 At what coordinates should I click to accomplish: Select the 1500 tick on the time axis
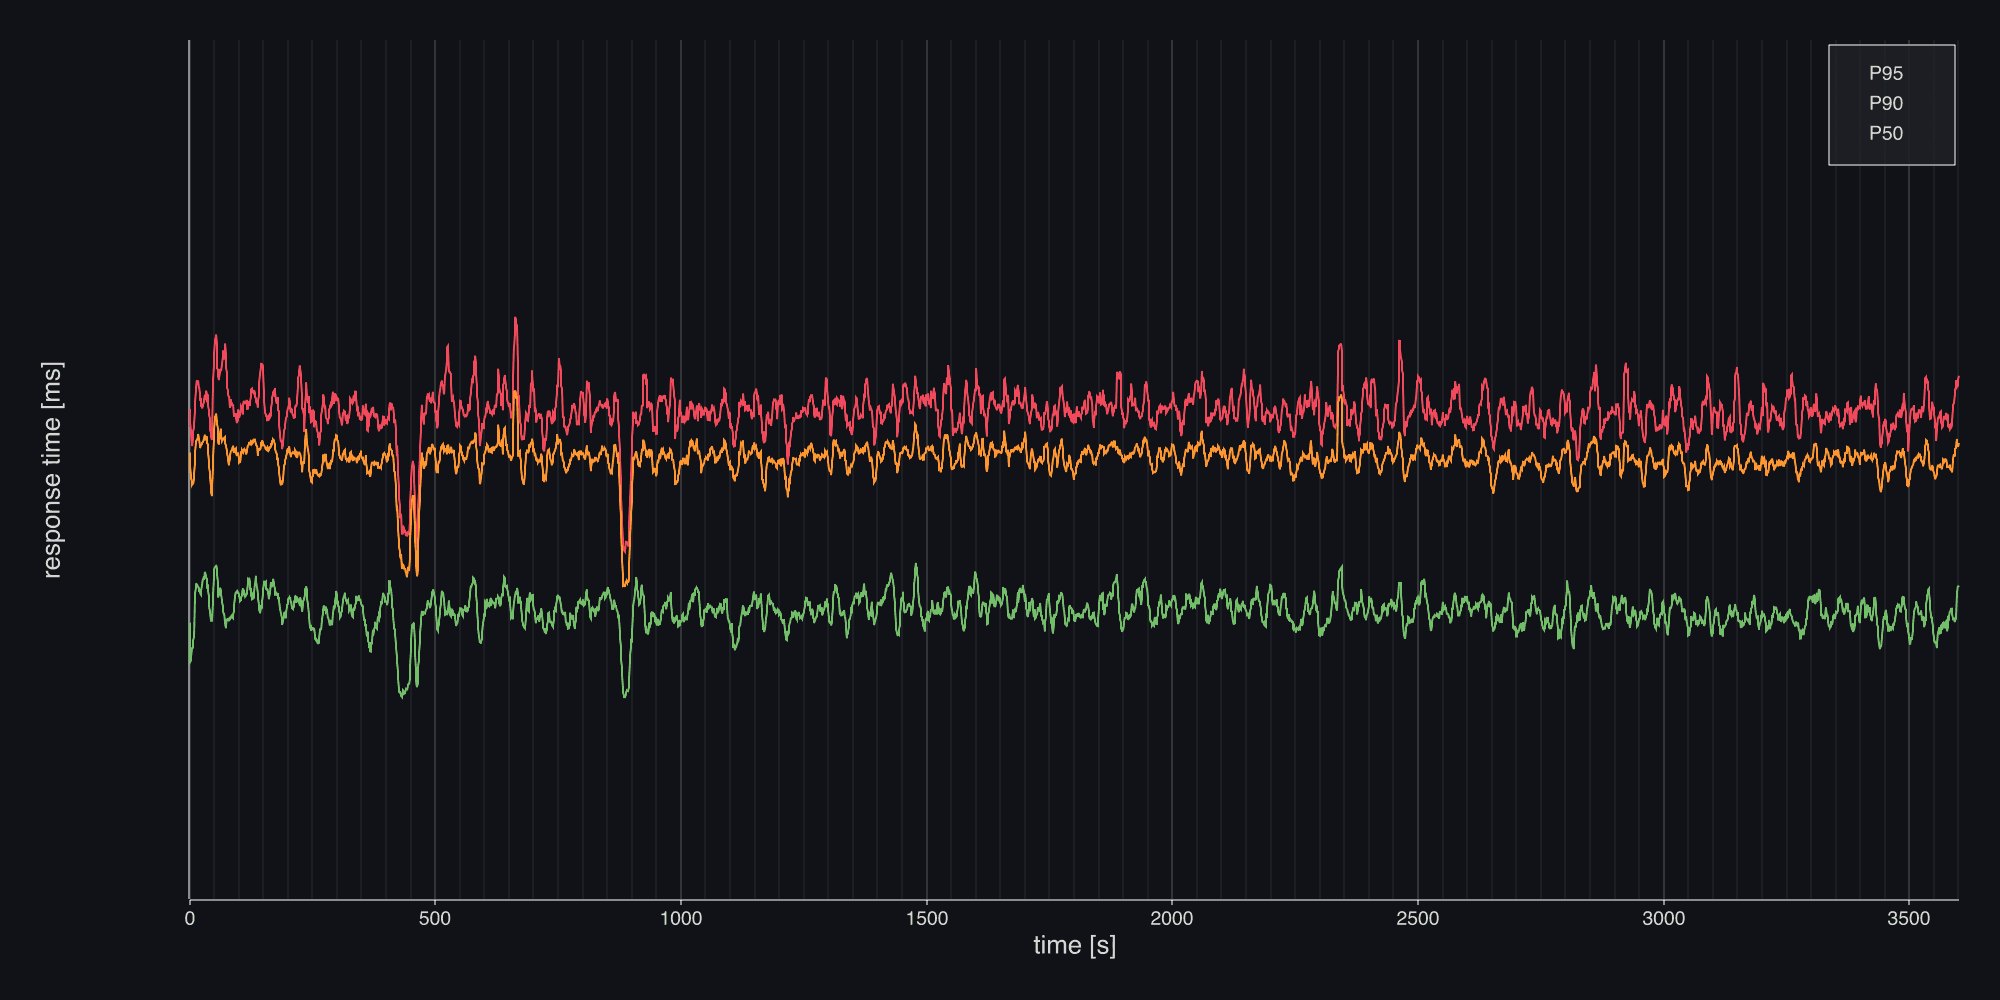(x=927, y=919)
